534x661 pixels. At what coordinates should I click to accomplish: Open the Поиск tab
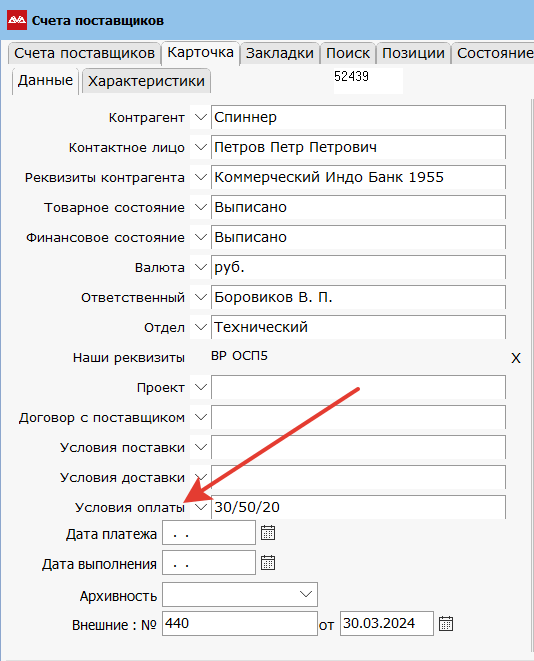348,54
